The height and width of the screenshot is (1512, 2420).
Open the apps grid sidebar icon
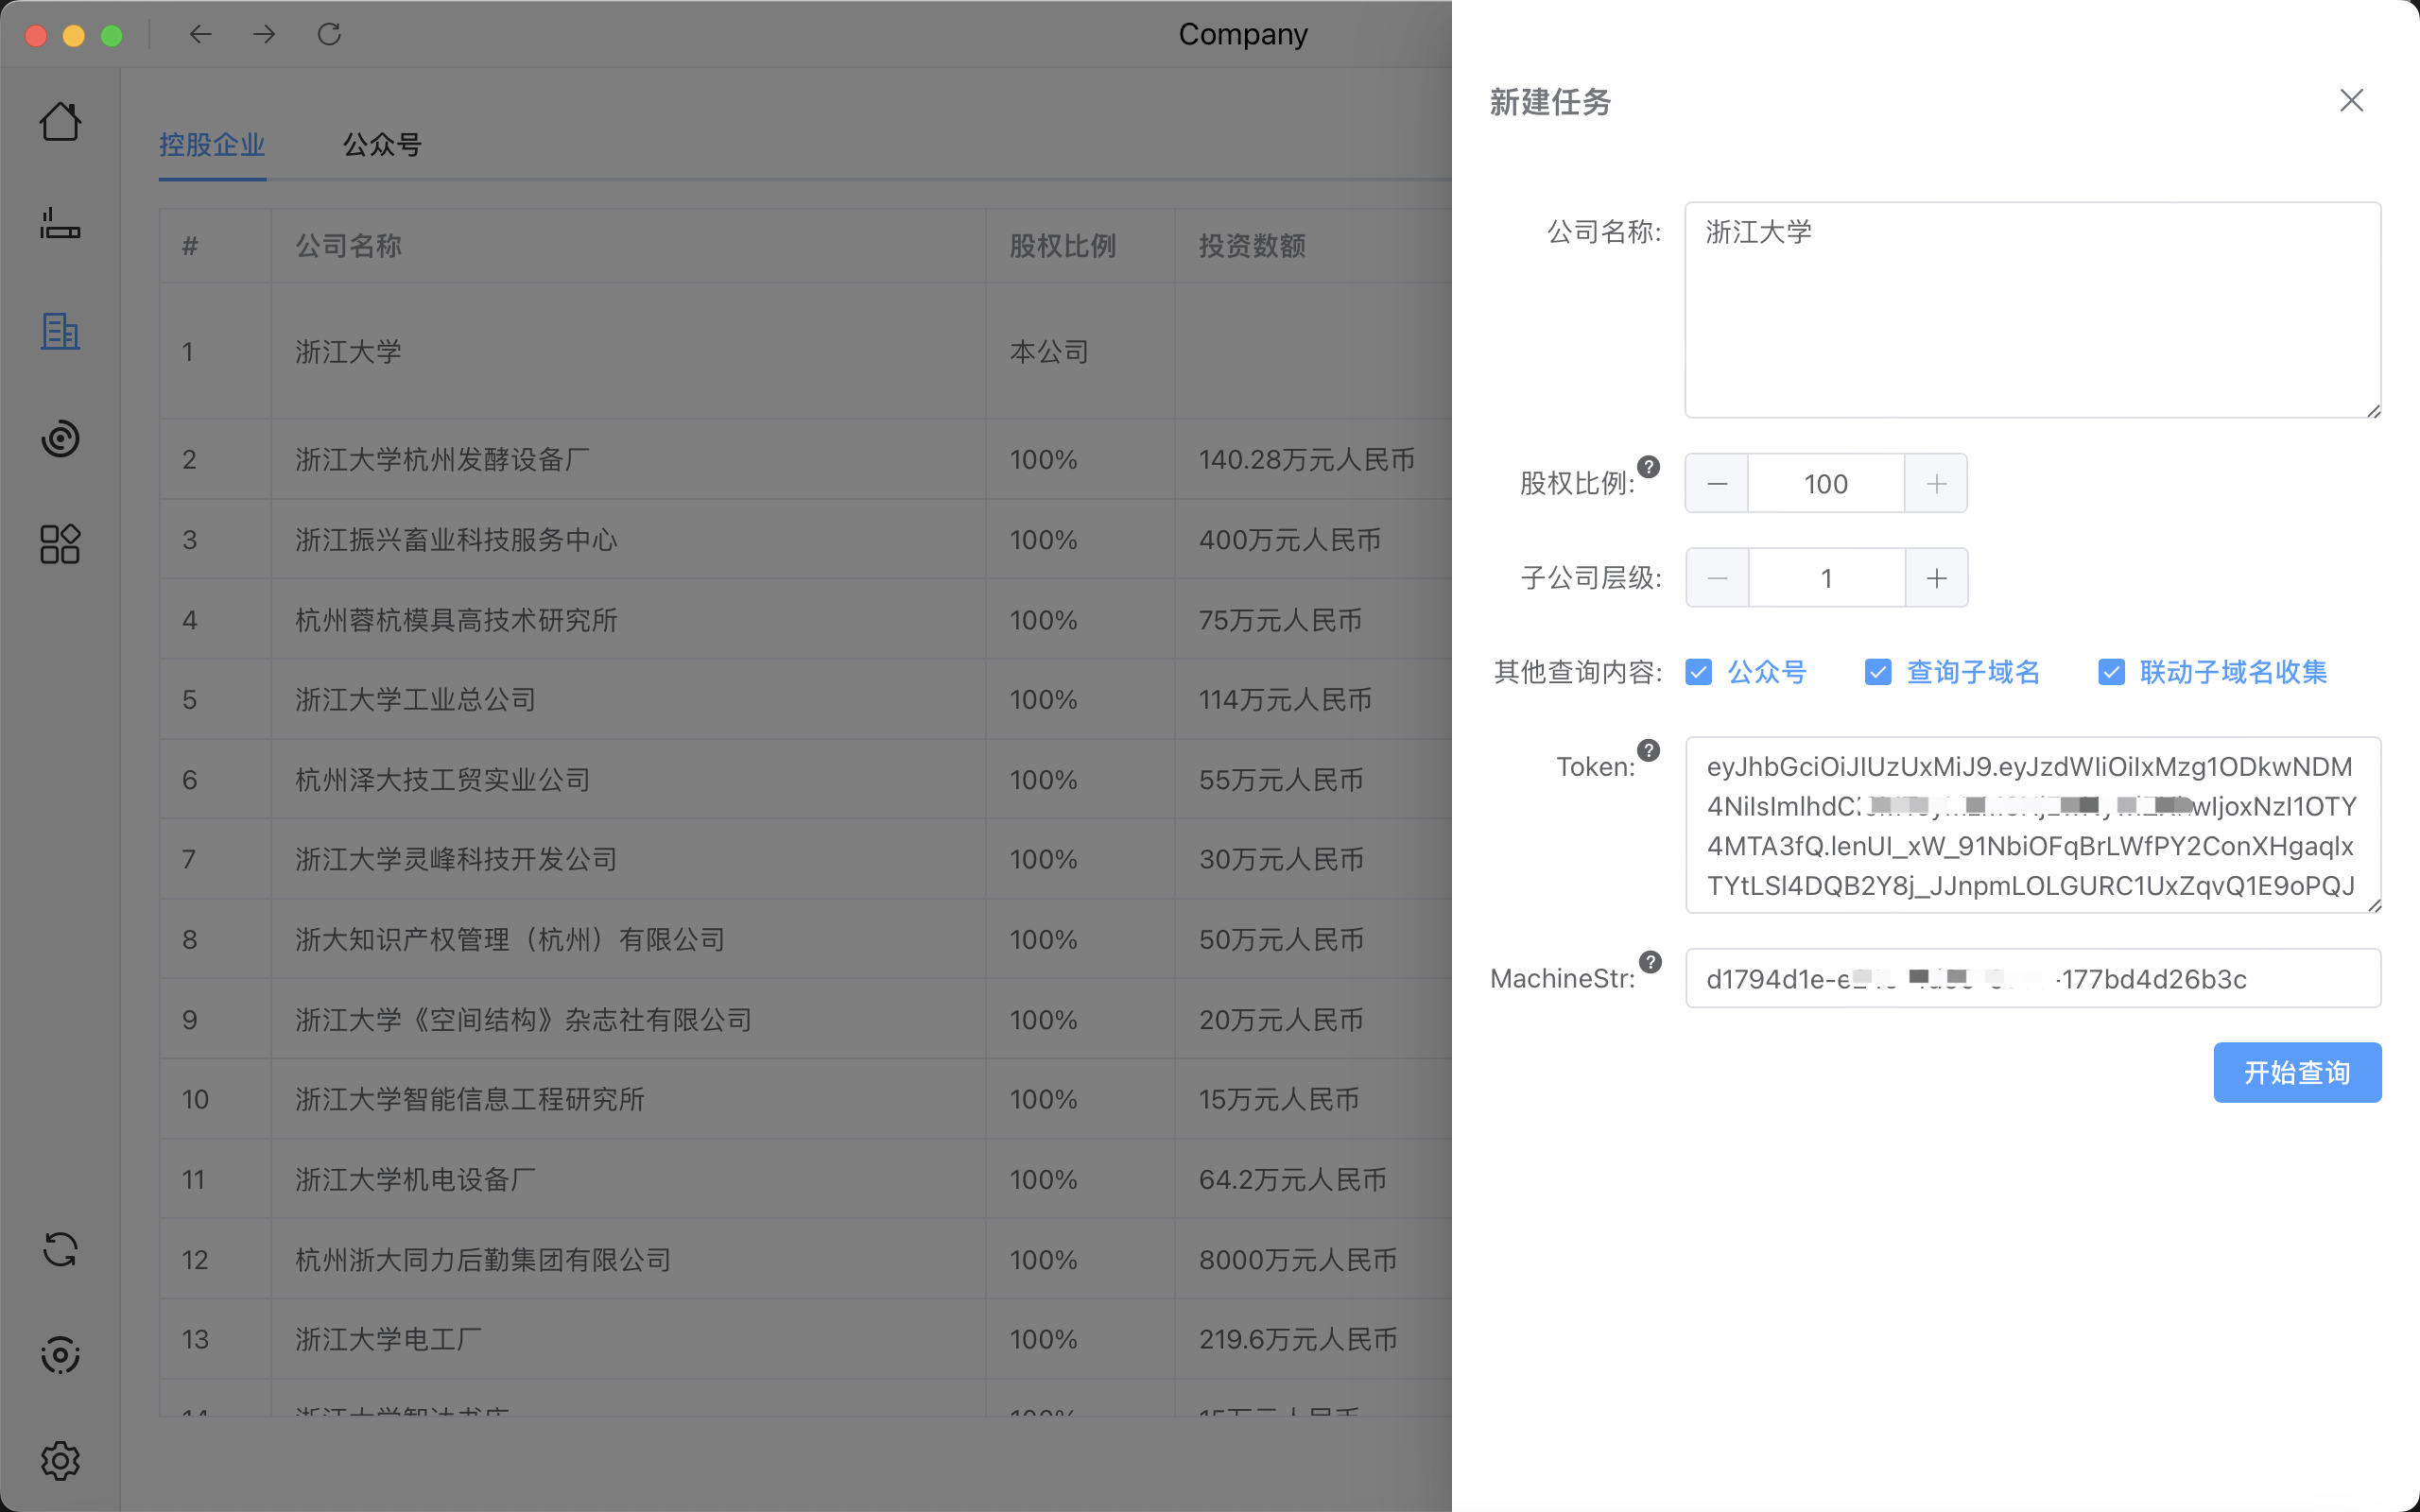(x=60, y=544)
